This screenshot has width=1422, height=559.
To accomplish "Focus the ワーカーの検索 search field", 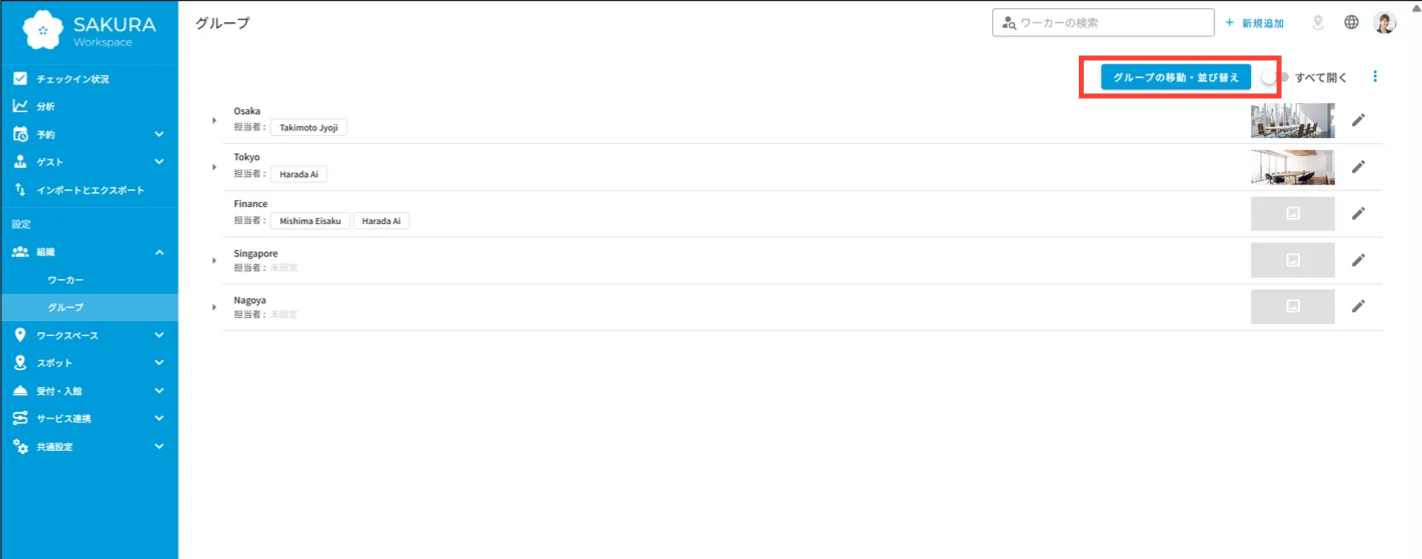I will tap(1103, 22).
